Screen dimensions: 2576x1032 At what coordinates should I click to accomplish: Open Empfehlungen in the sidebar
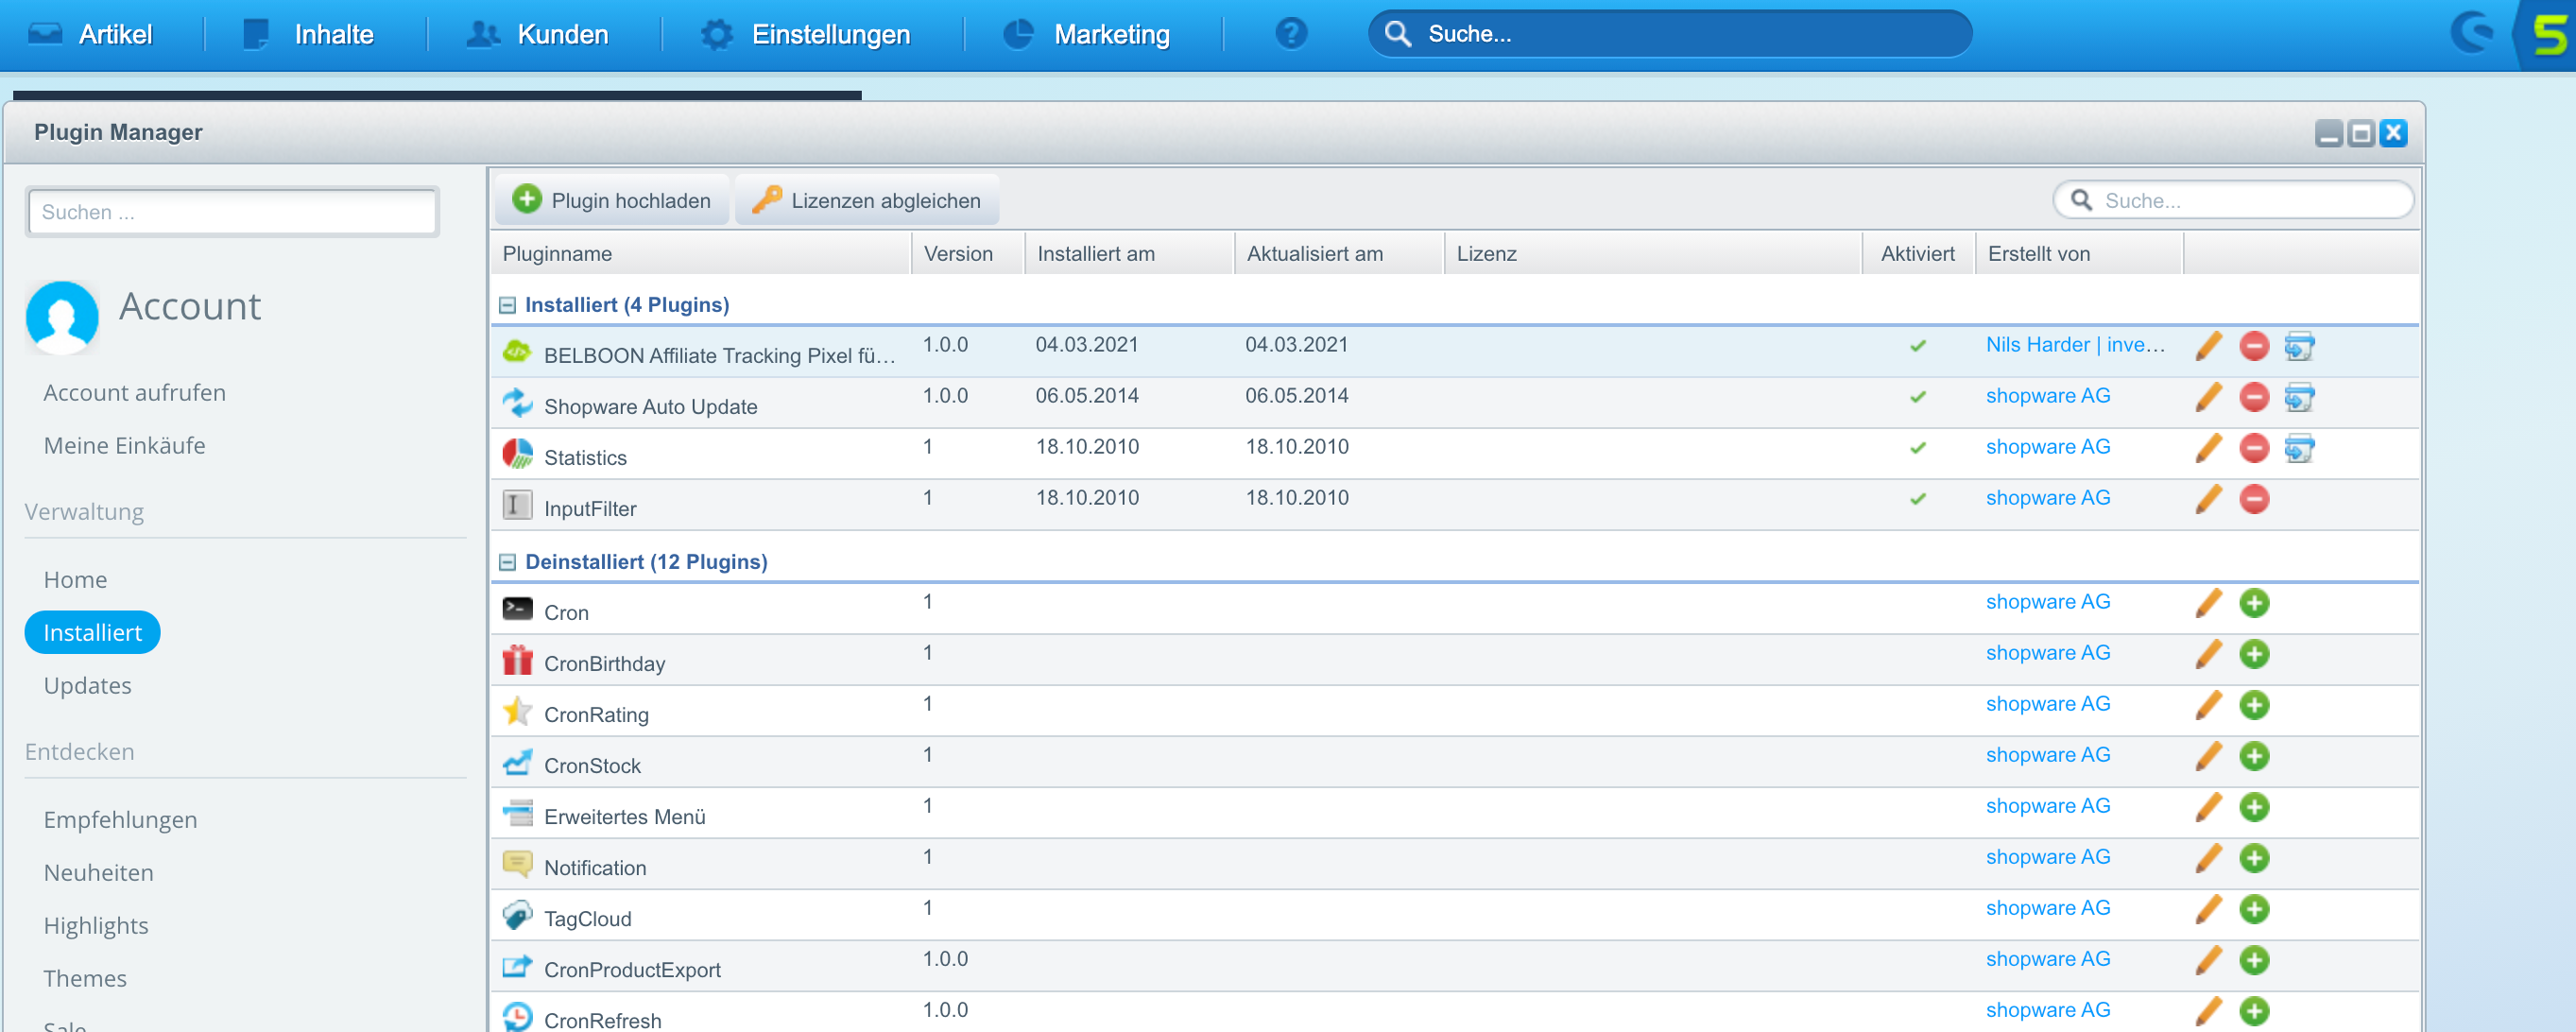[120, 820]
